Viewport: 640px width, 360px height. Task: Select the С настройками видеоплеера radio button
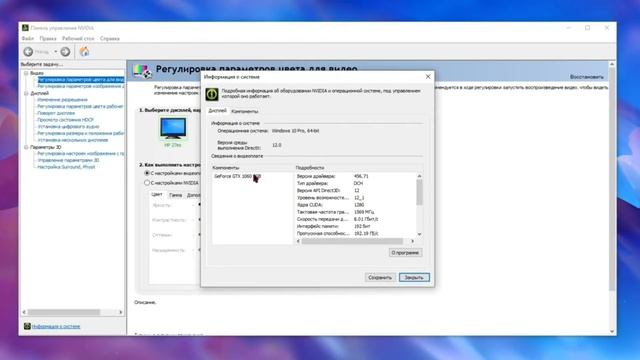coord(147,173)
